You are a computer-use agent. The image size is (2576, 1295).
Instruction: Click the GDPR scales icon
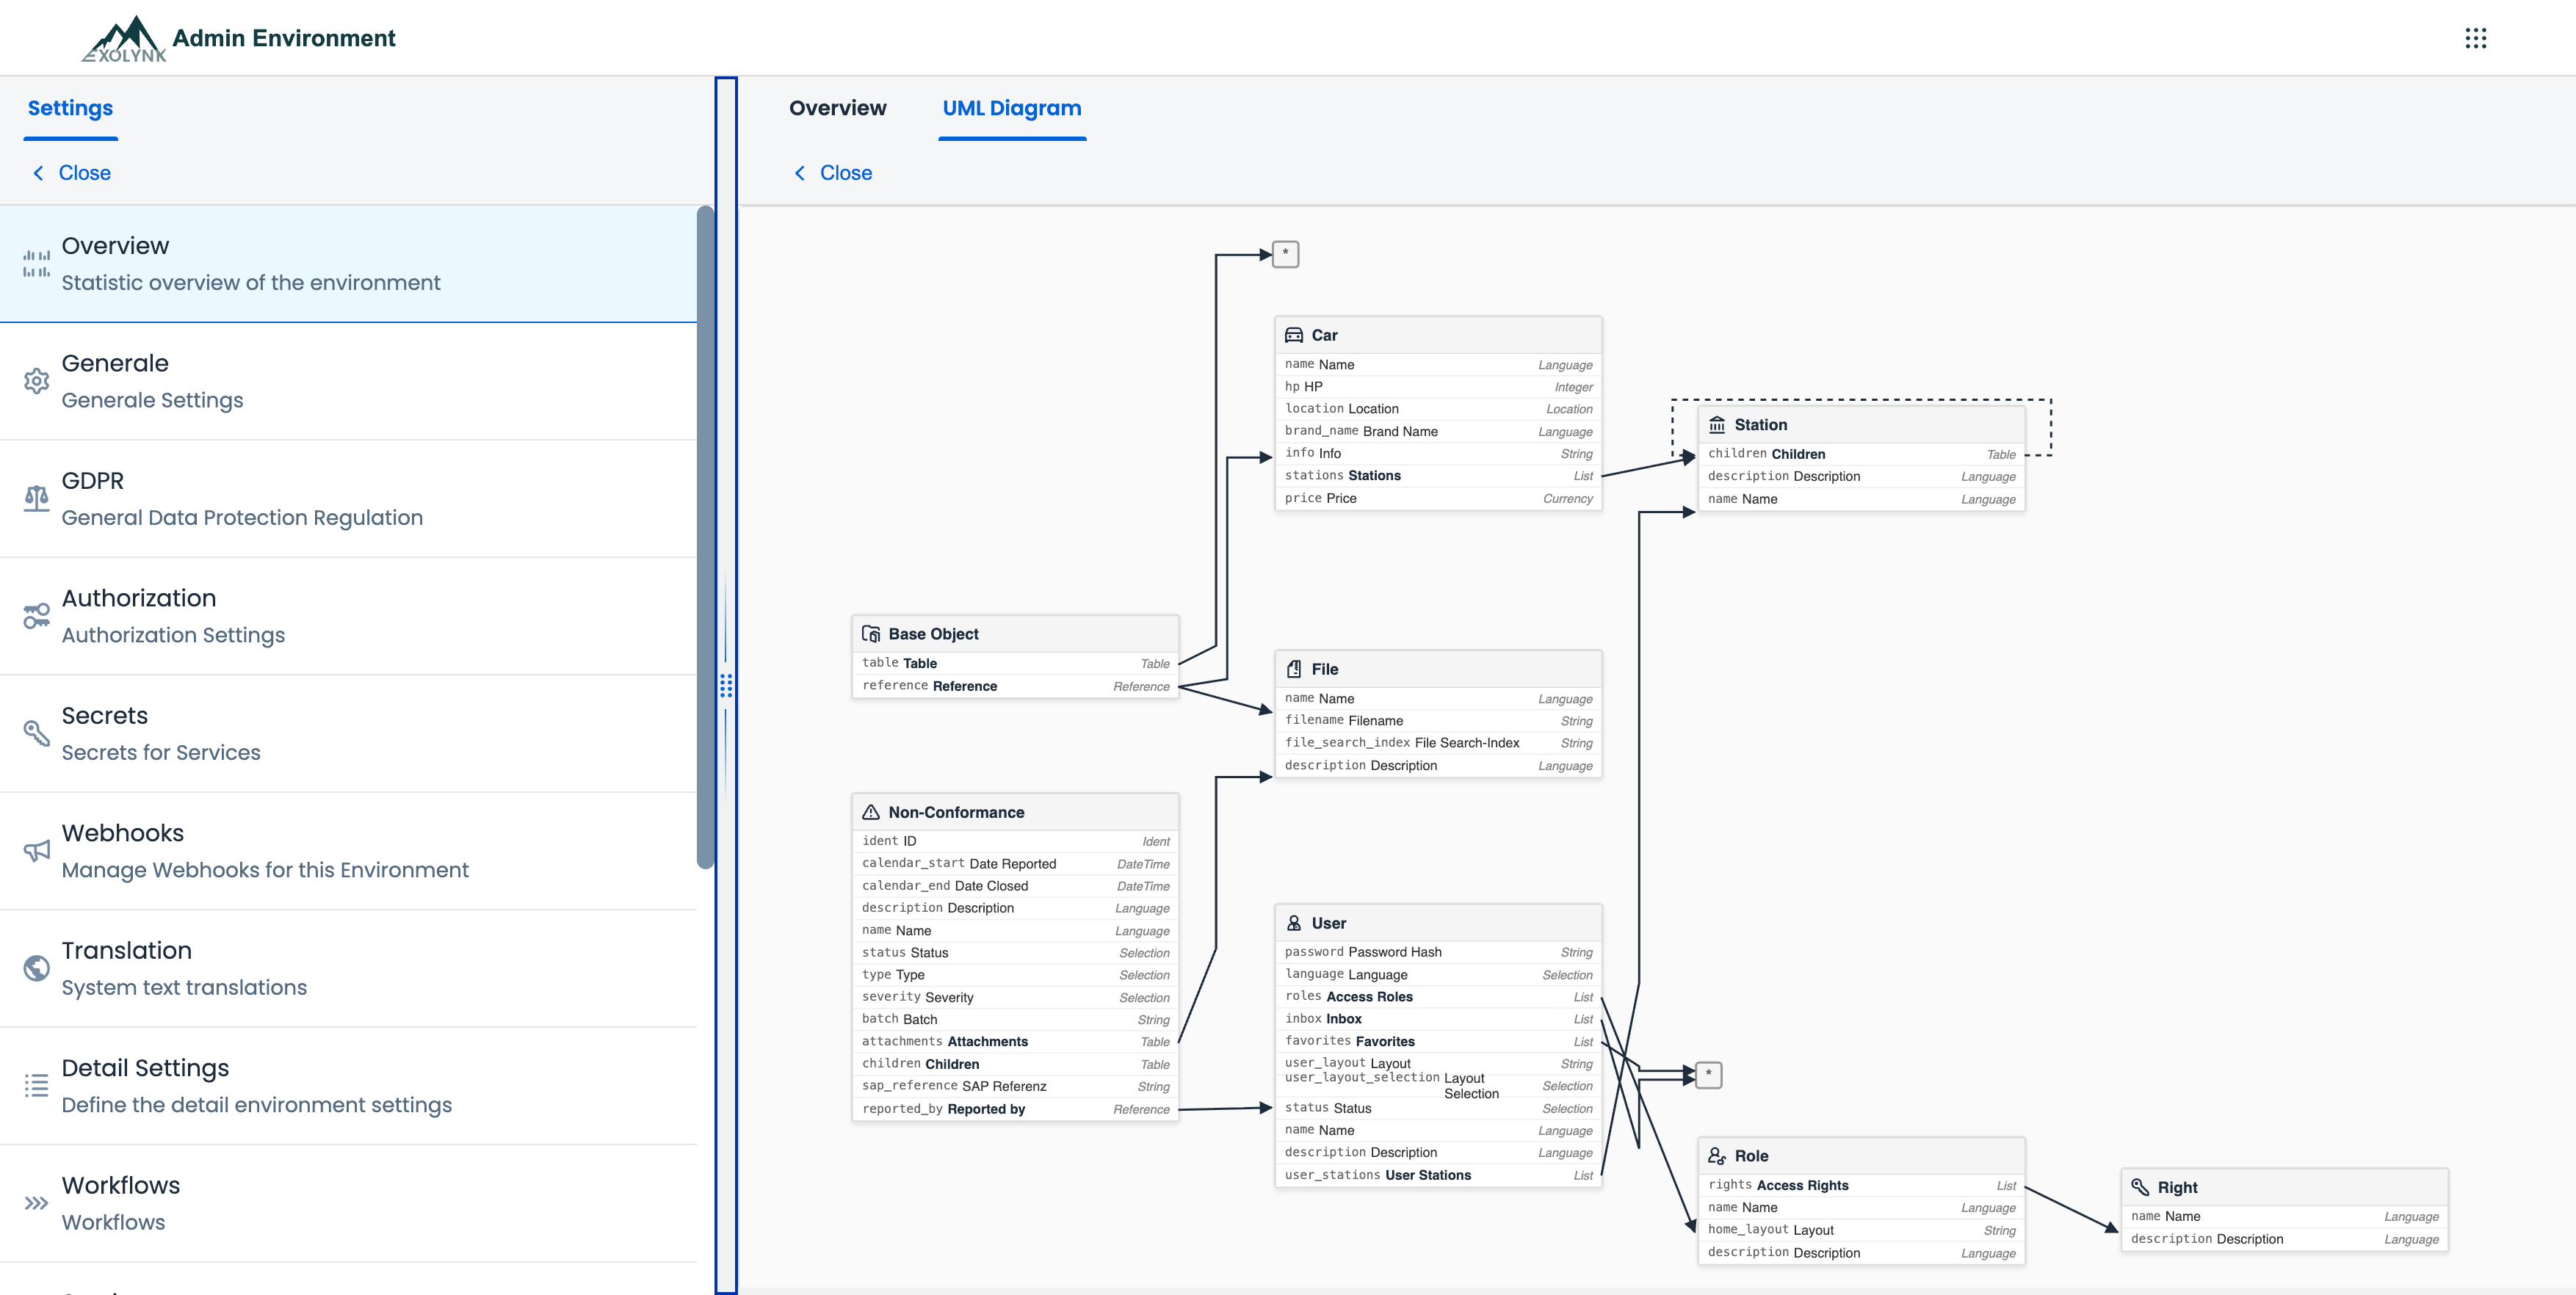point(37,498)
